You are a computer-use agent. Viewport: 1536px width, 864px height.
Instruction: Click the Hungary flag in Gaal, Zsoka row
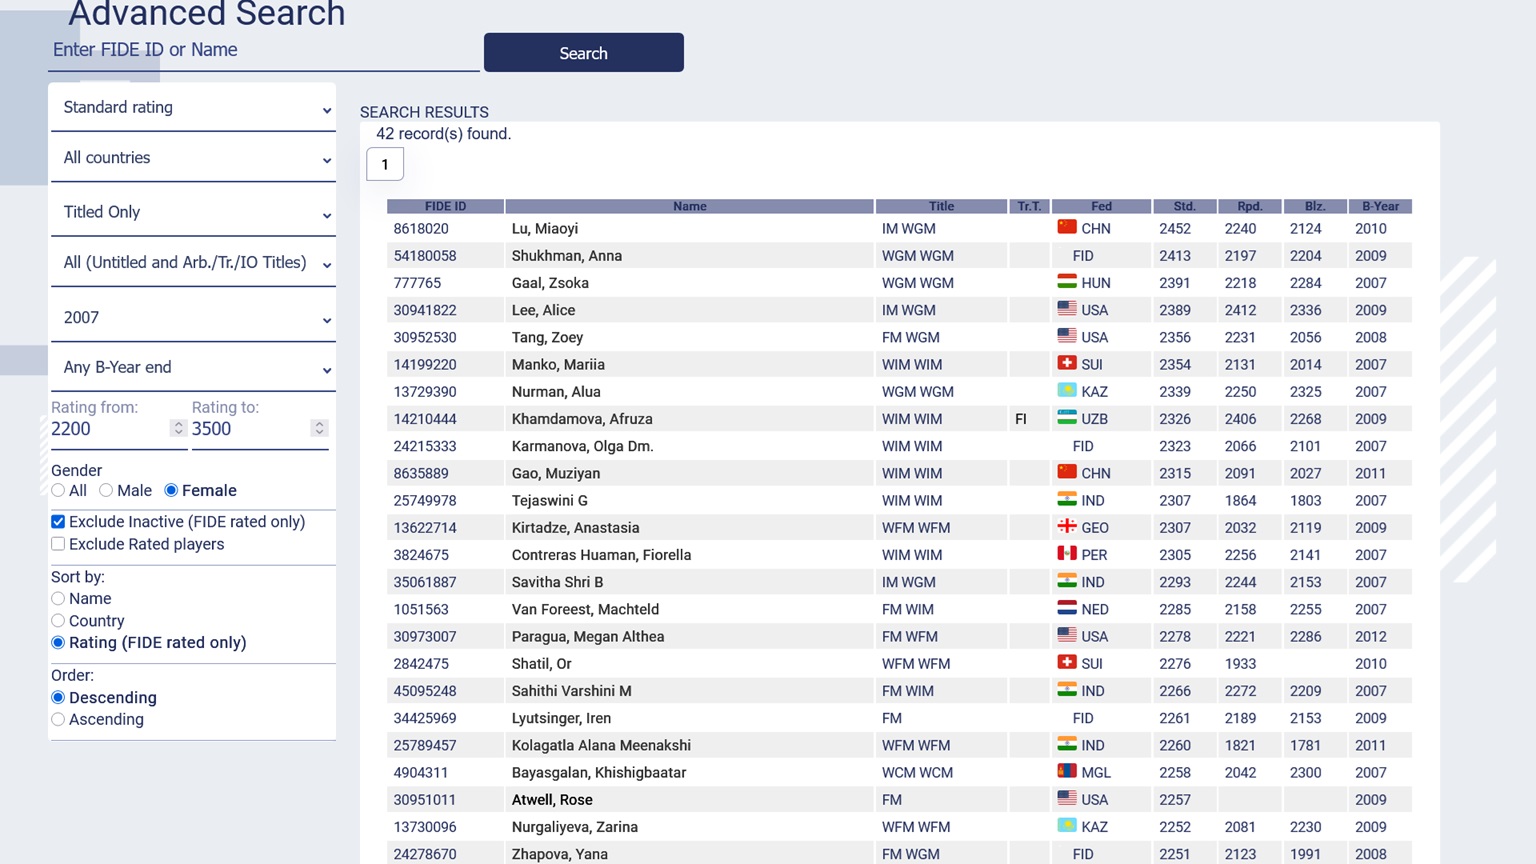pyautogui.click(x=1067, y=282)
